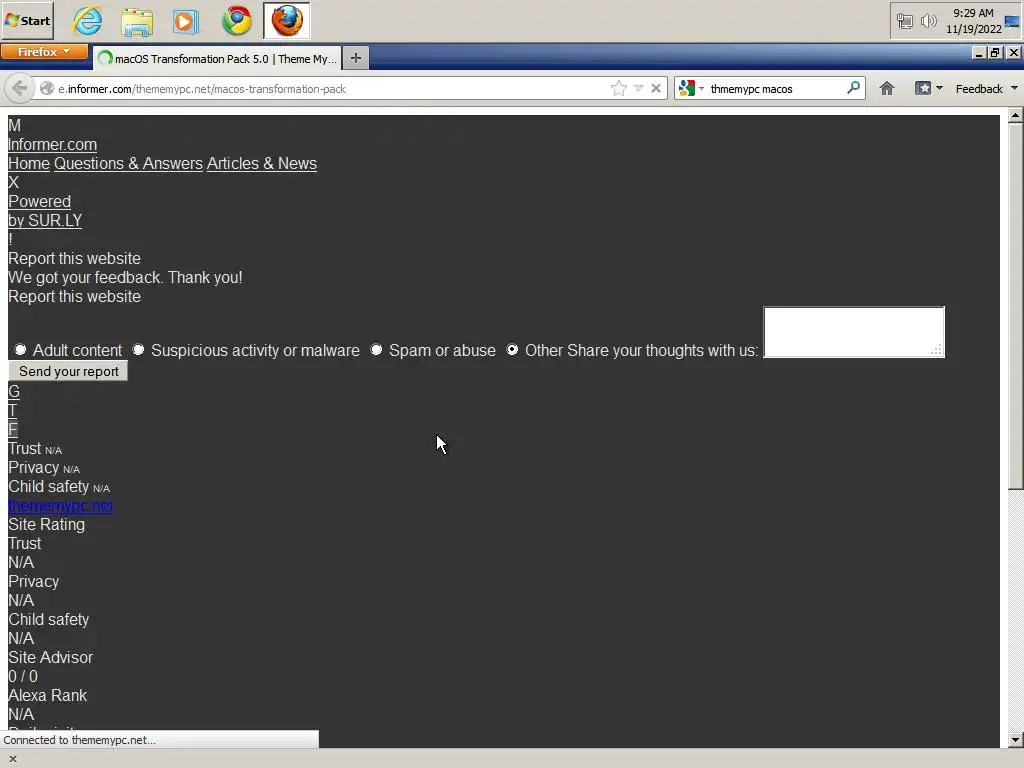Open the G share link

14,391
